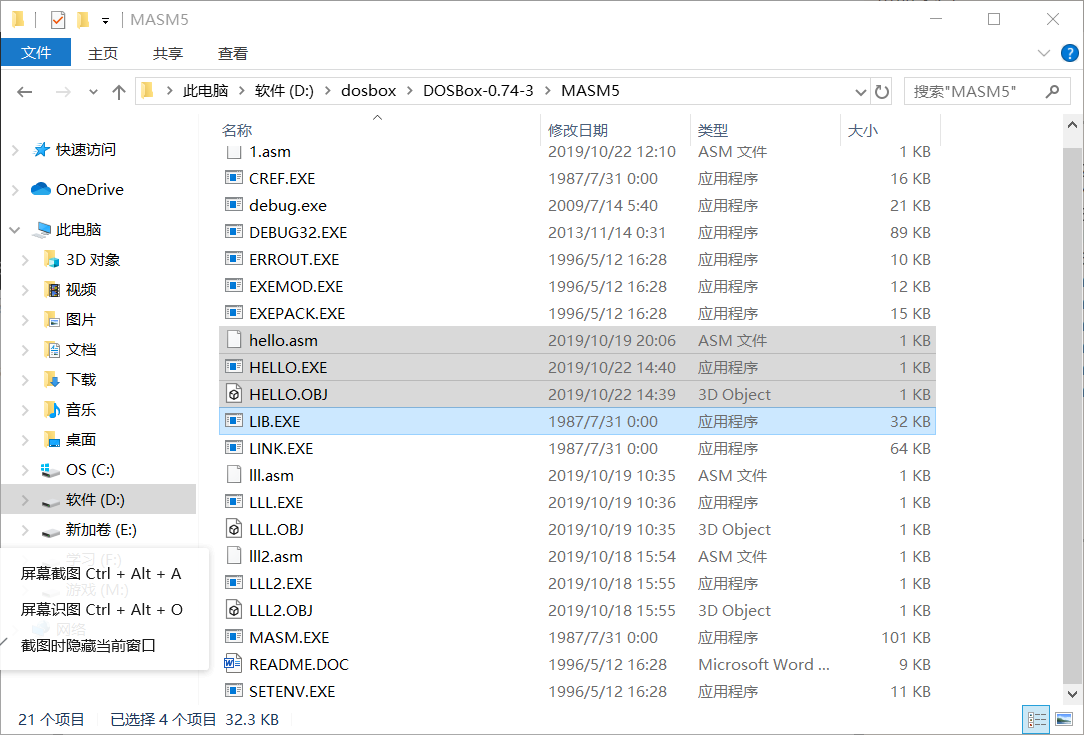Viewport: 1084px width, 735px height.
Task: Click DOSBox-0.74-3 in address breadcrumb
Action: point(478,91)
